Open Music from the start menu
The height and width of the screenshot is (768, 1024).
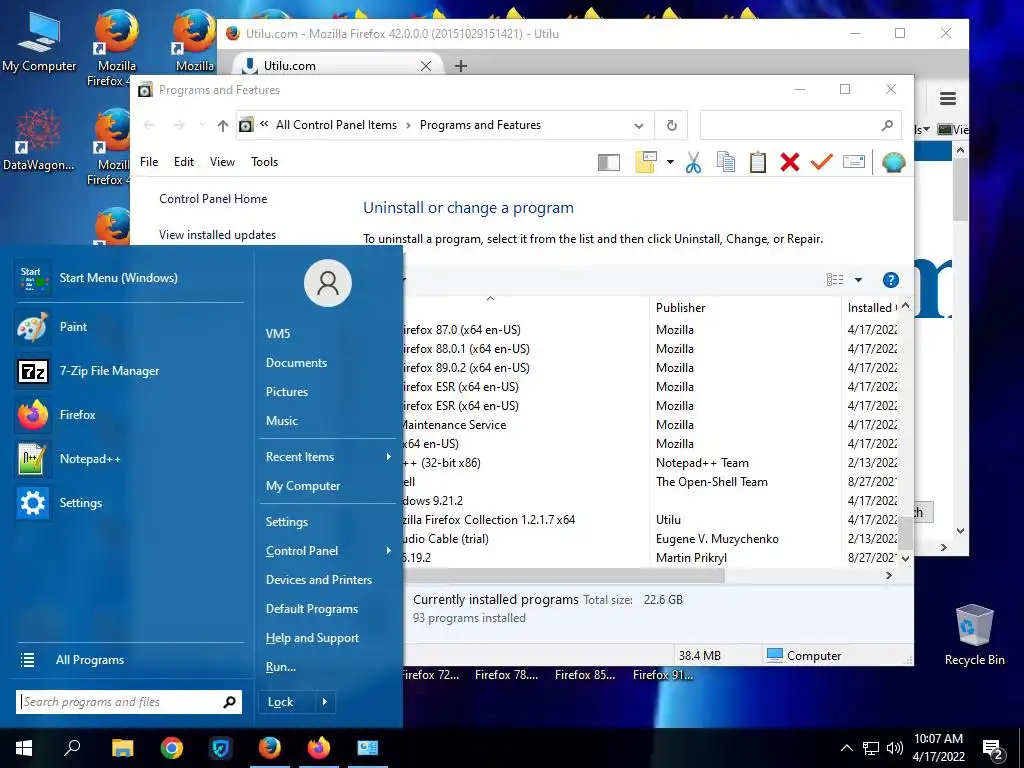[x=328, y=421]
